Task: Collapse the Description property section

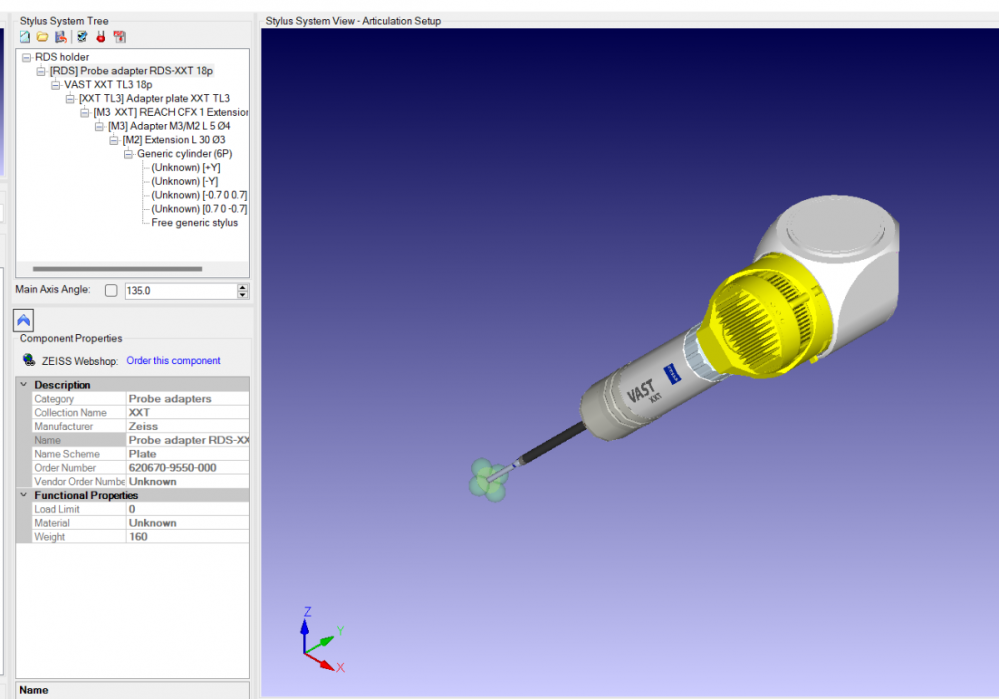Action: tap(24, 385)
